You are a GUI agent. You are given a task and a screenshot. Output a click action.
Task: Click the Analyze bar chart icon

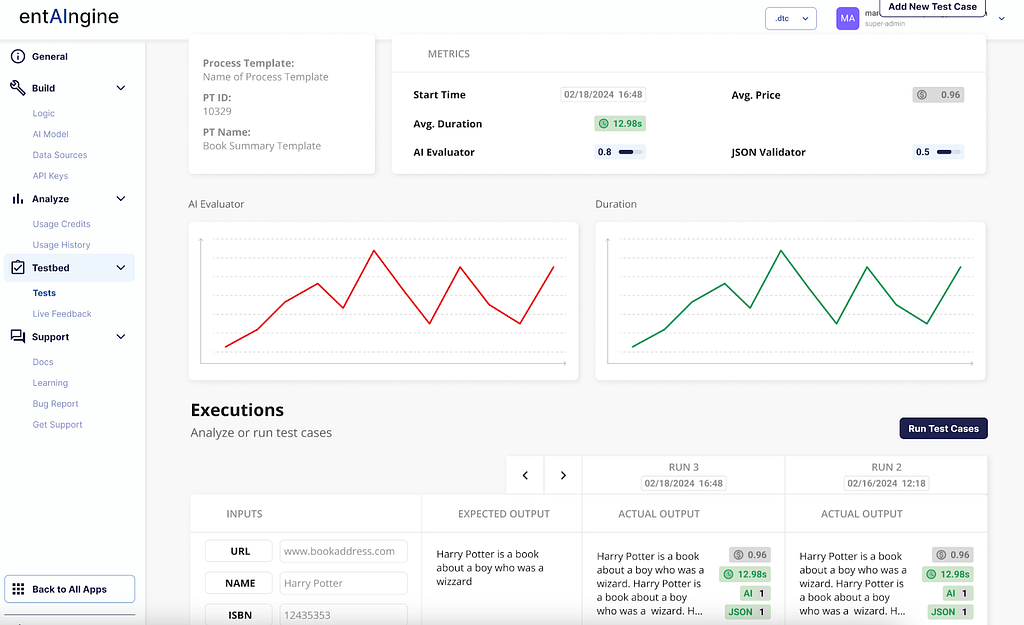[18, 199]
